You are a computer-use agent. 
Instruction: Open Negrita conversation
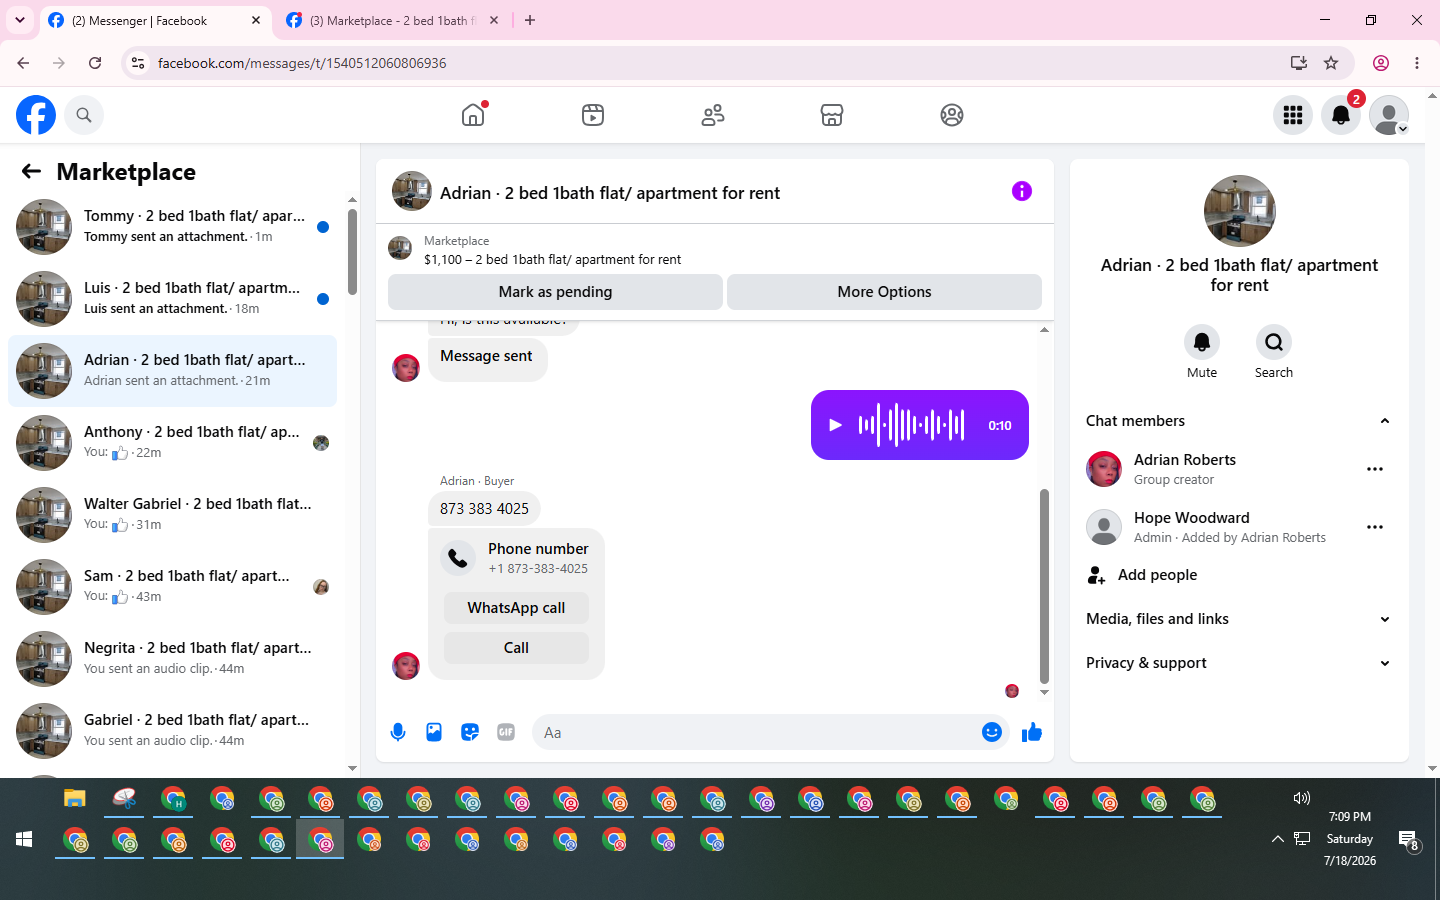click(x=172, y=659)
